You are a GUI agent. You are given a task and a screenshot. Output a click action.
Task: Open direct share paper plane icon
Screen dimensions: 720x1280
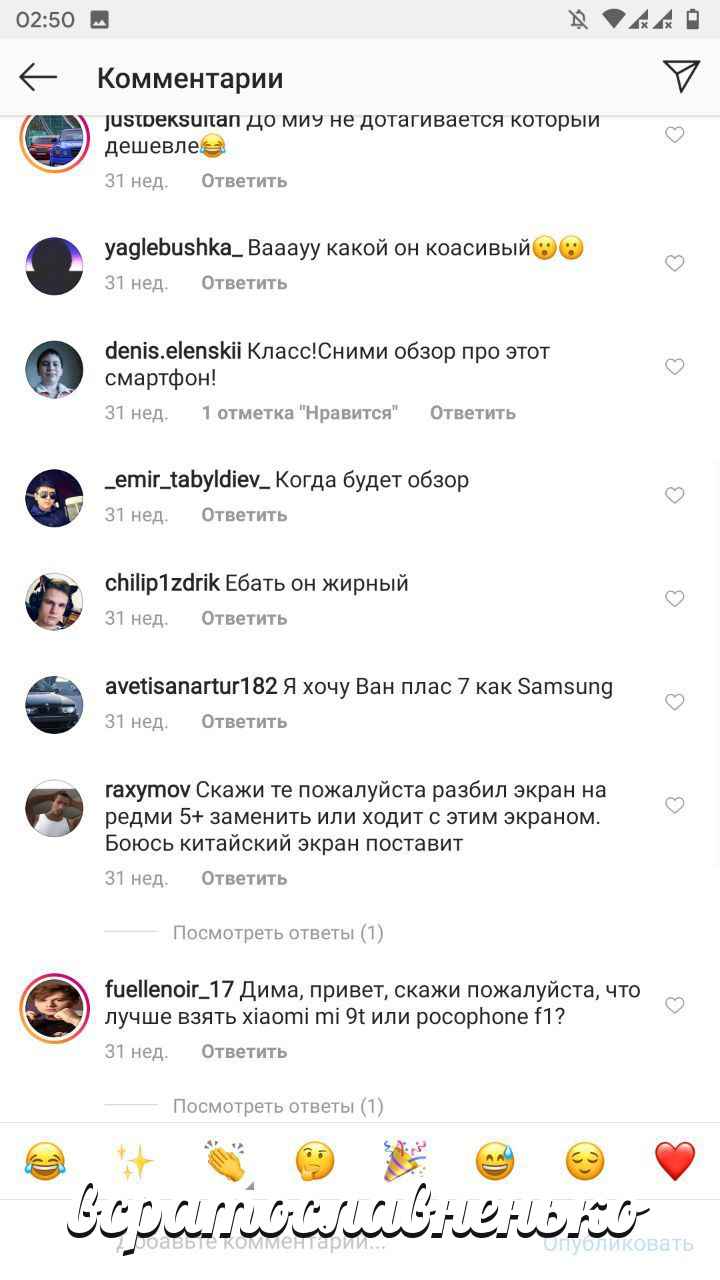click(681, 76)
